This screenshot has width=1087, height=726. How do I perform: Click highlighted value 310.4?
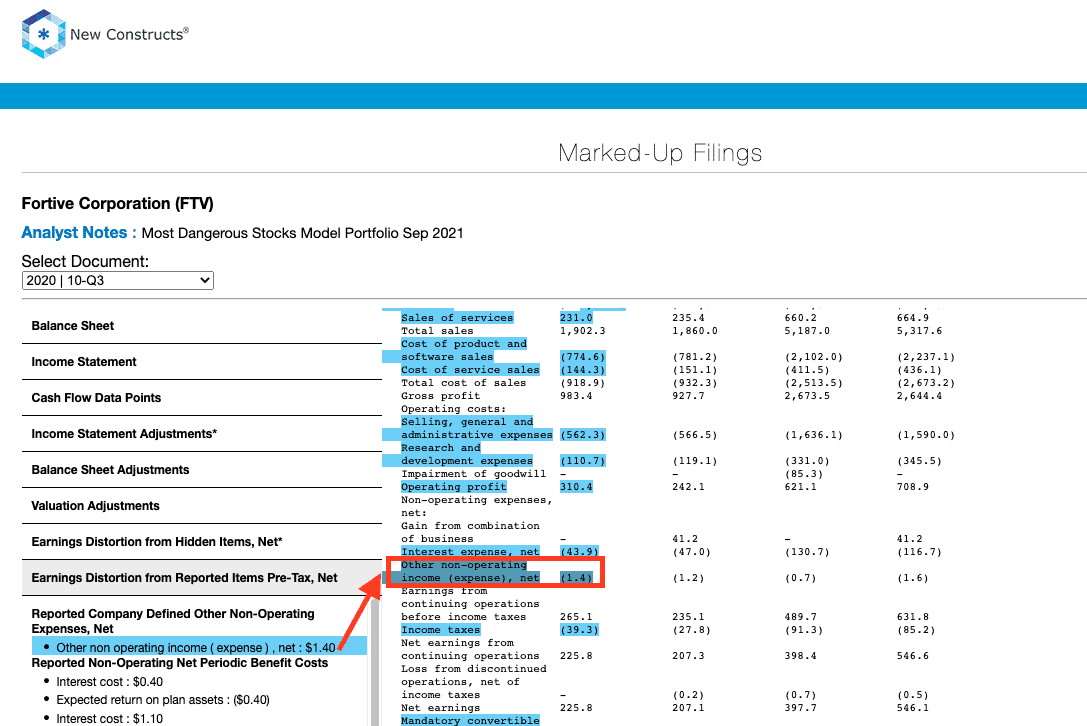click(576, 487)
